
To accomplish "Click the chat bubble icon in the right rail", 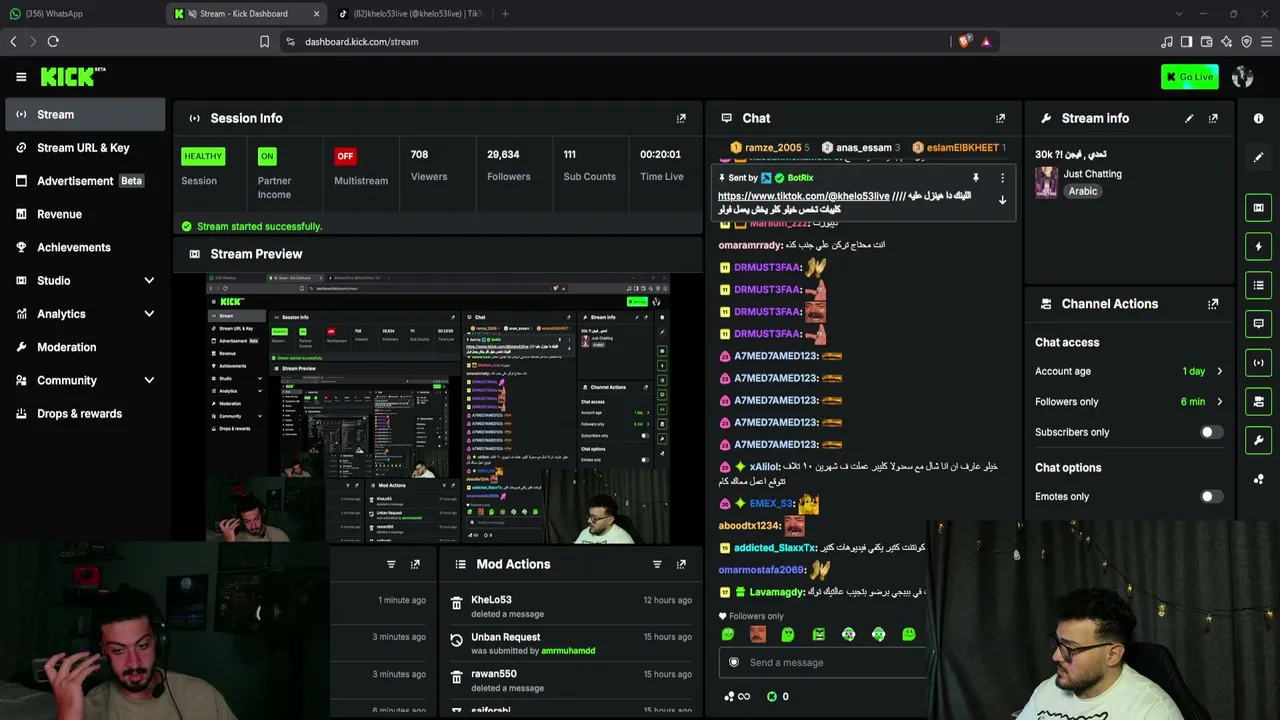I will [1258, 324].
